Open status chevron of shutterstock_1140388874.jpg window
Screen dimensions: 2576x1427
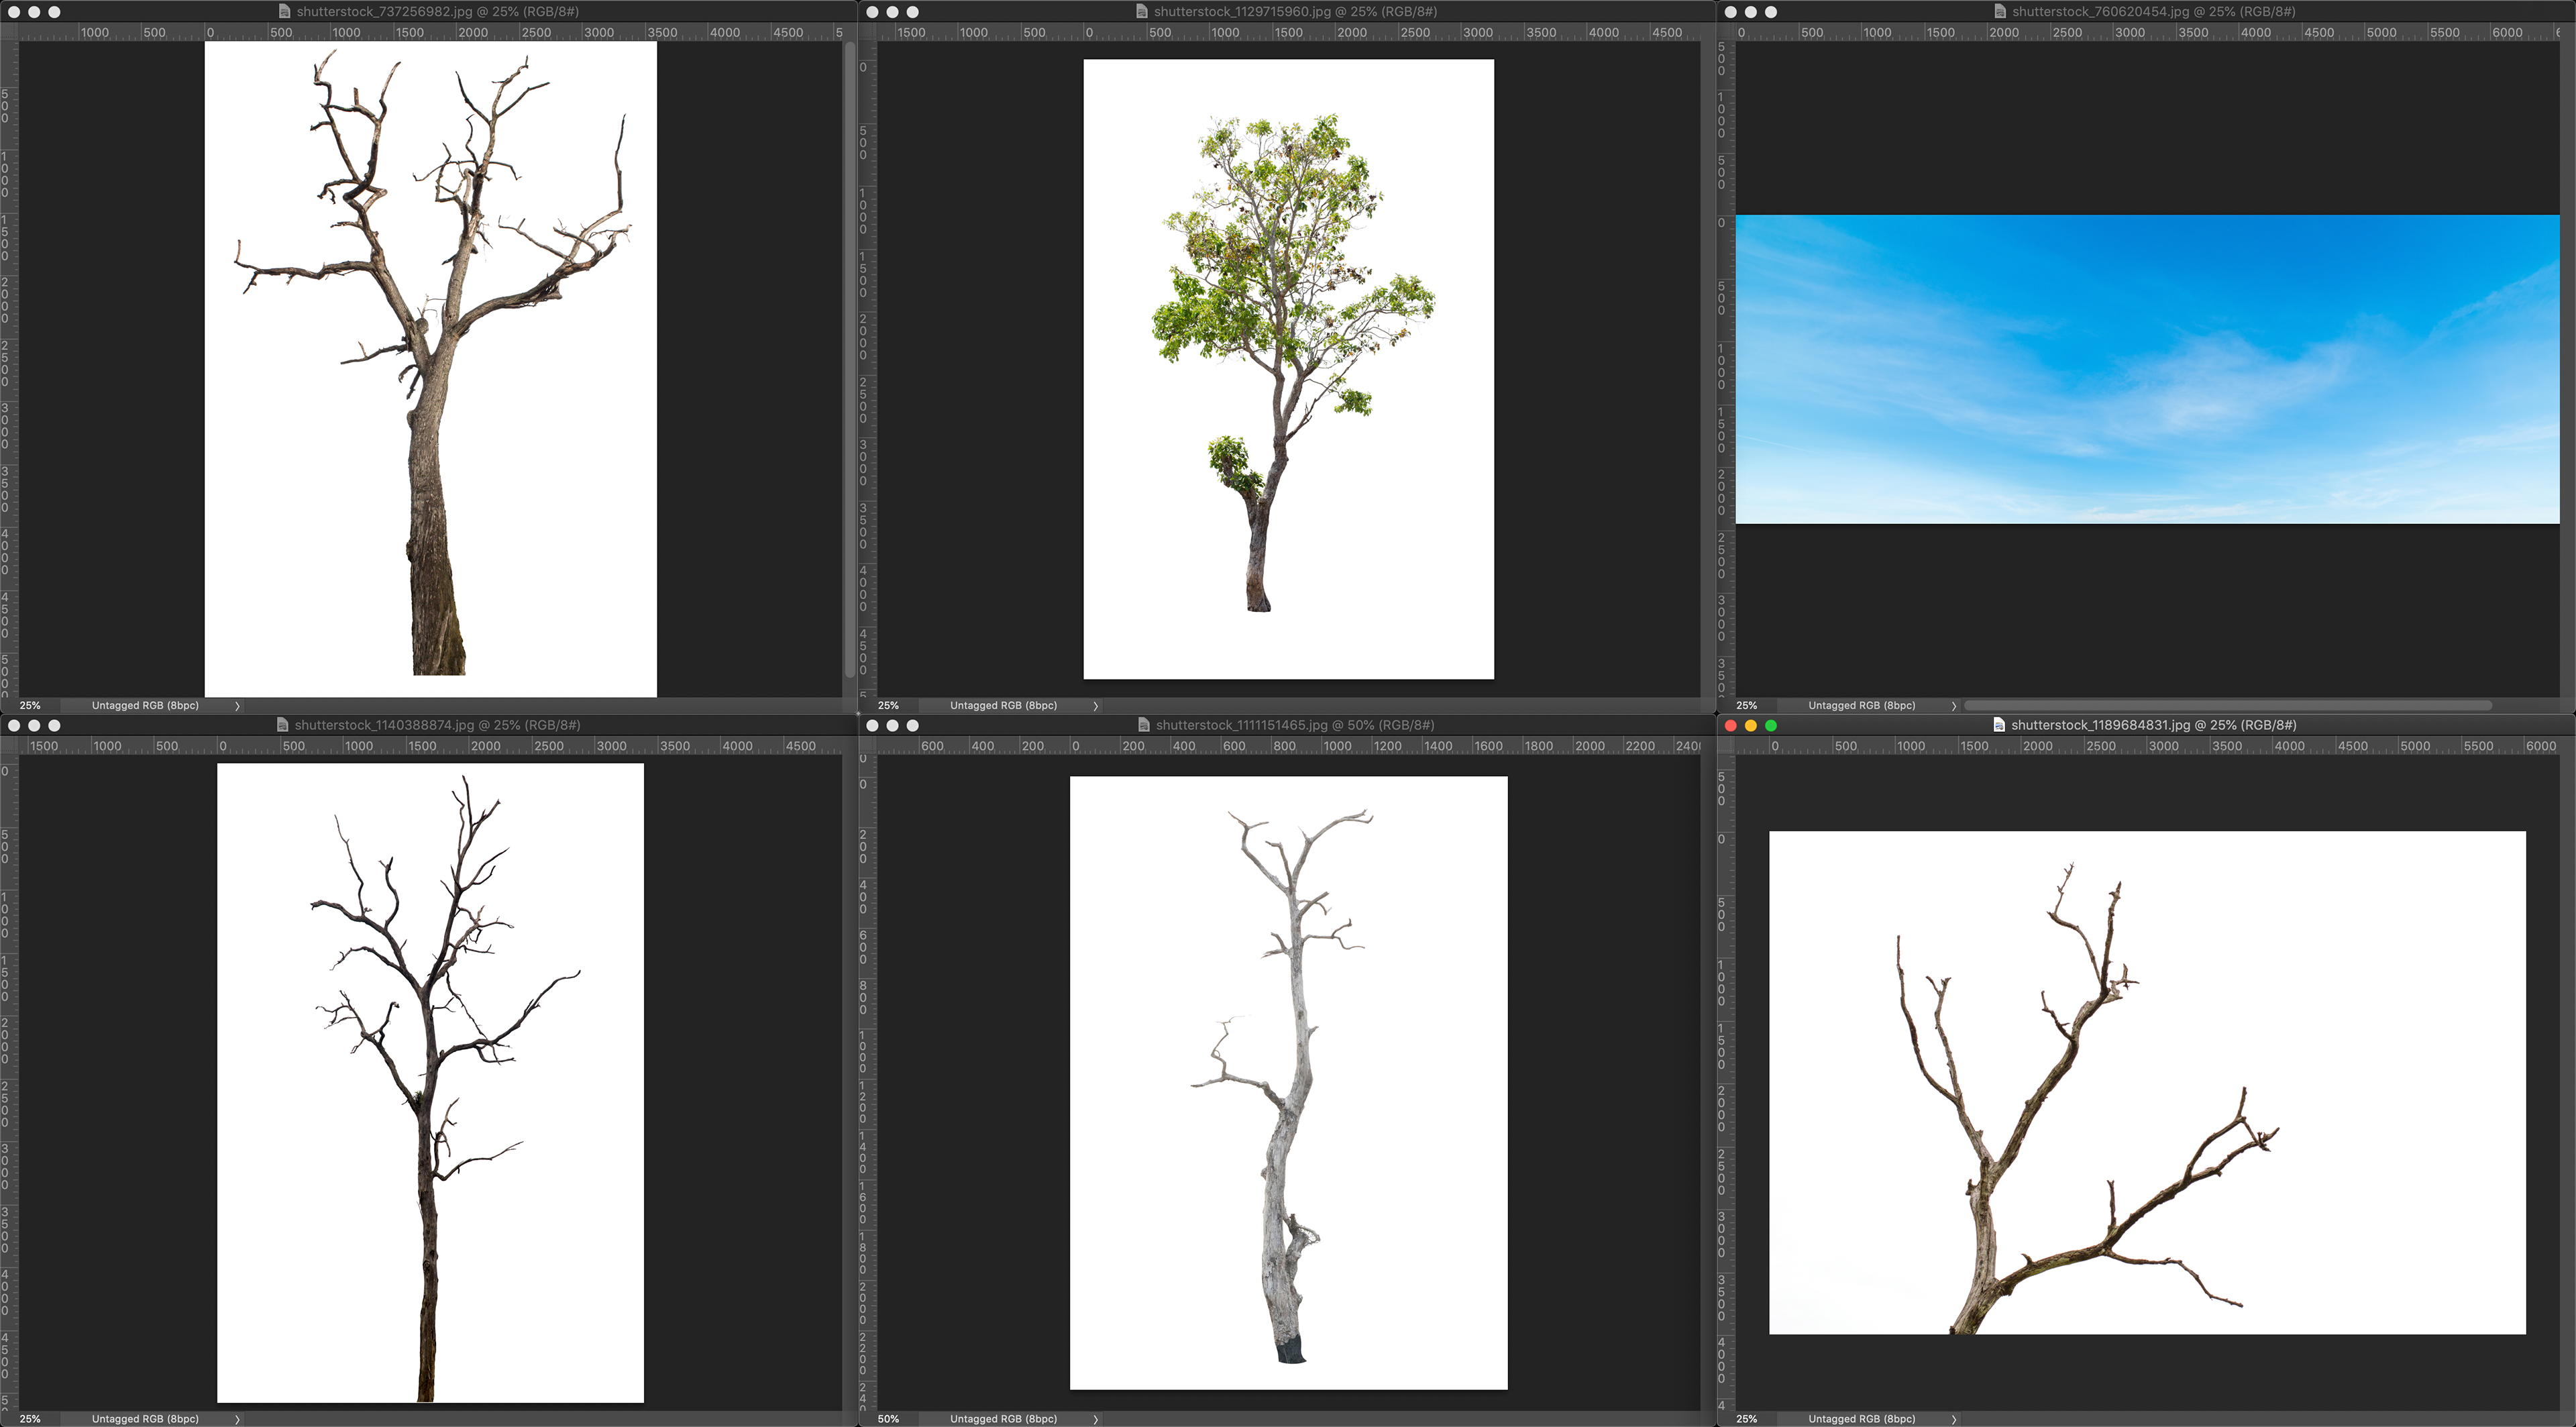(237, 1419)
